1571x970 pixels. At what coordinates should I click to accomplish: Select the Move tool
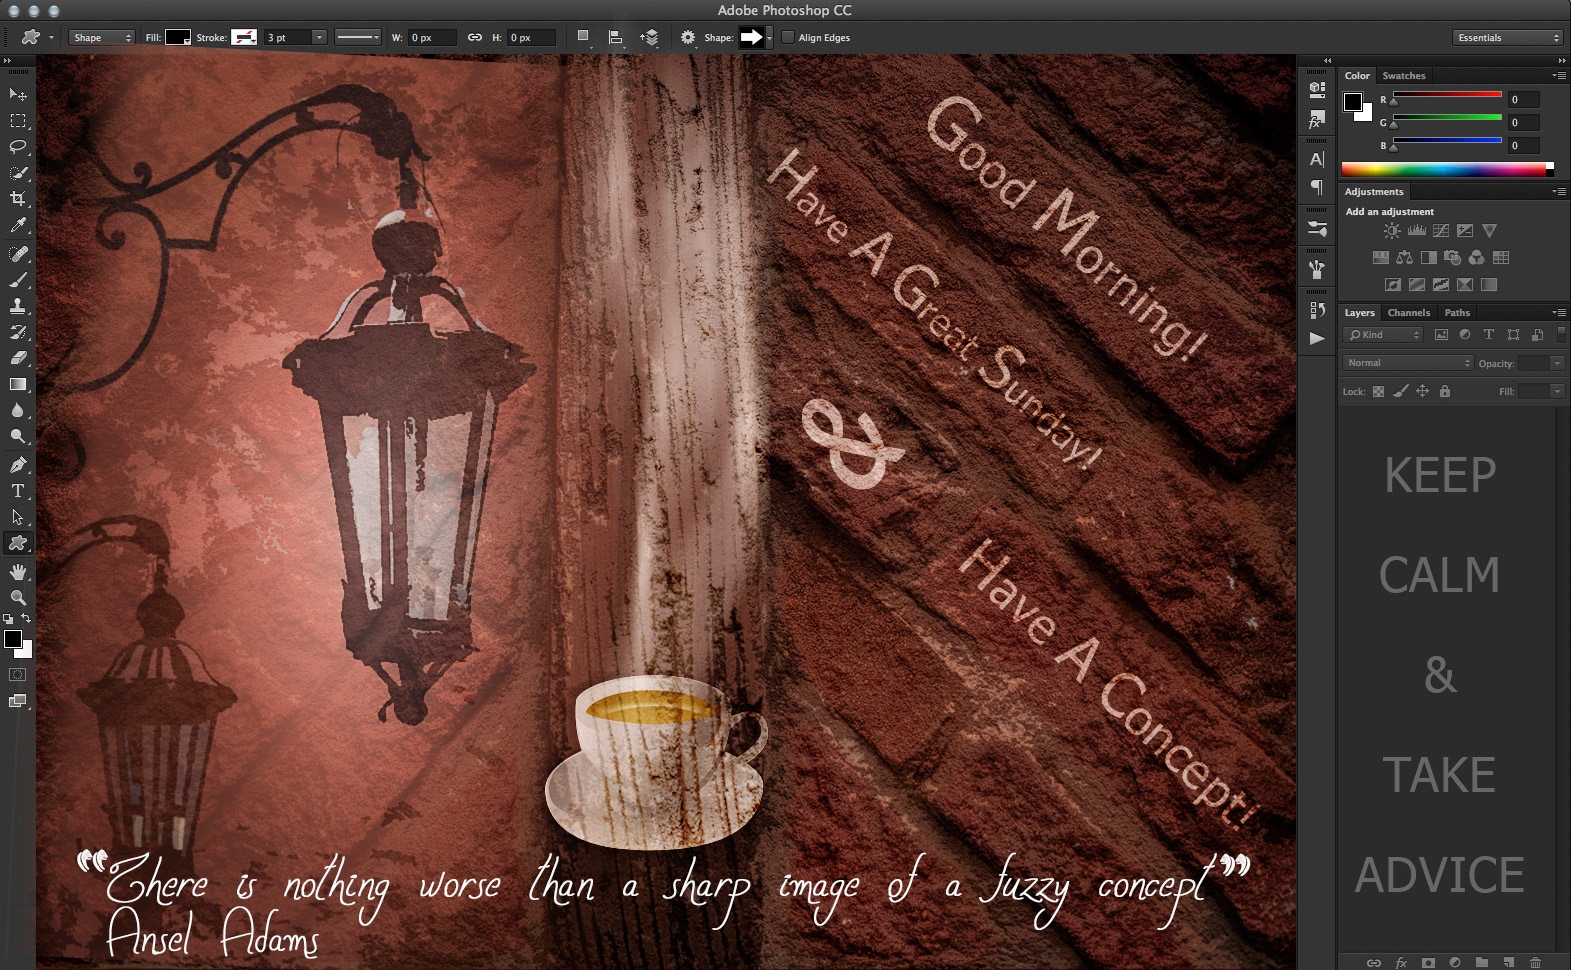(x=17, y=94)
